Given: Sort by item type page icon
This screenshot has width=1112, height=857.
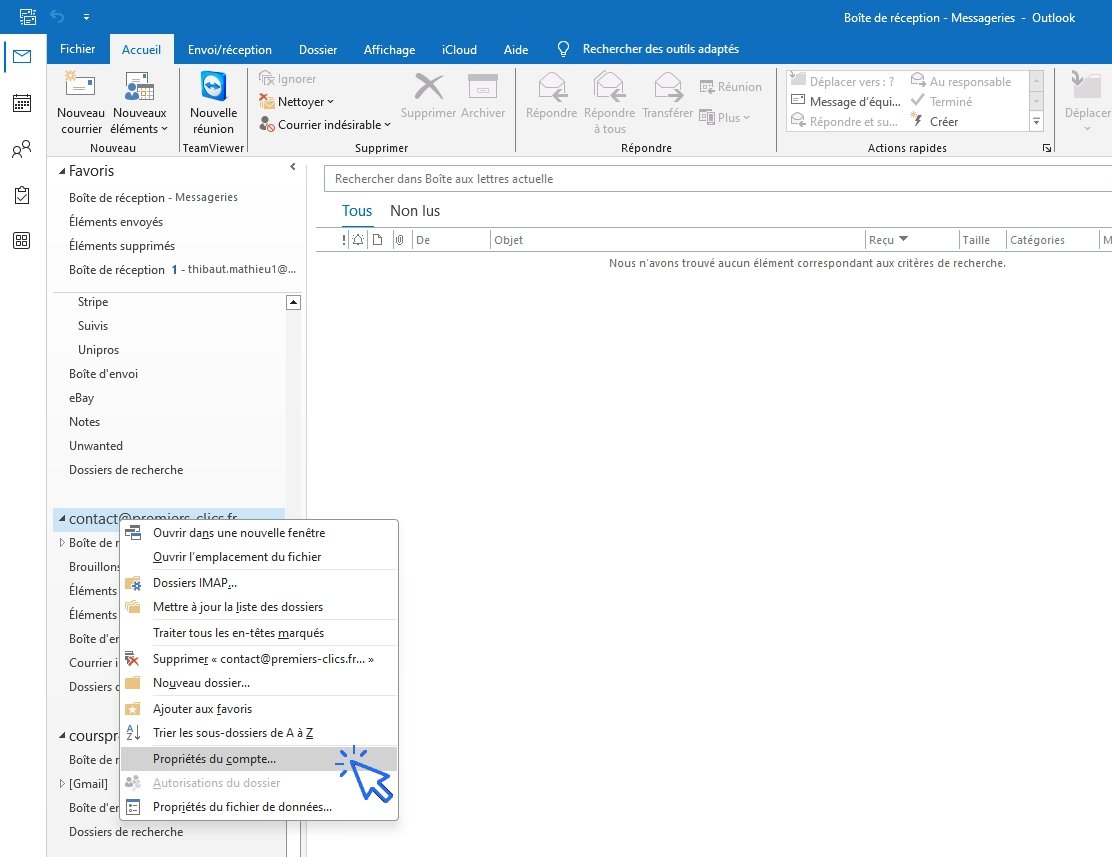Looking at the screenshot, I should (x=378, y=240).
